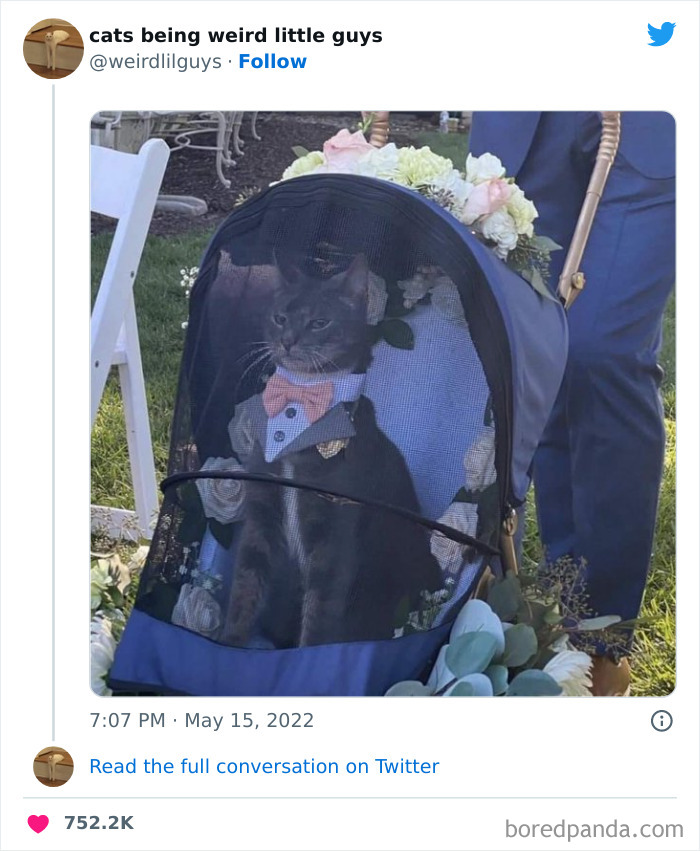
Task: Click the May 15, 2022 date
Action: click(249, 720)
